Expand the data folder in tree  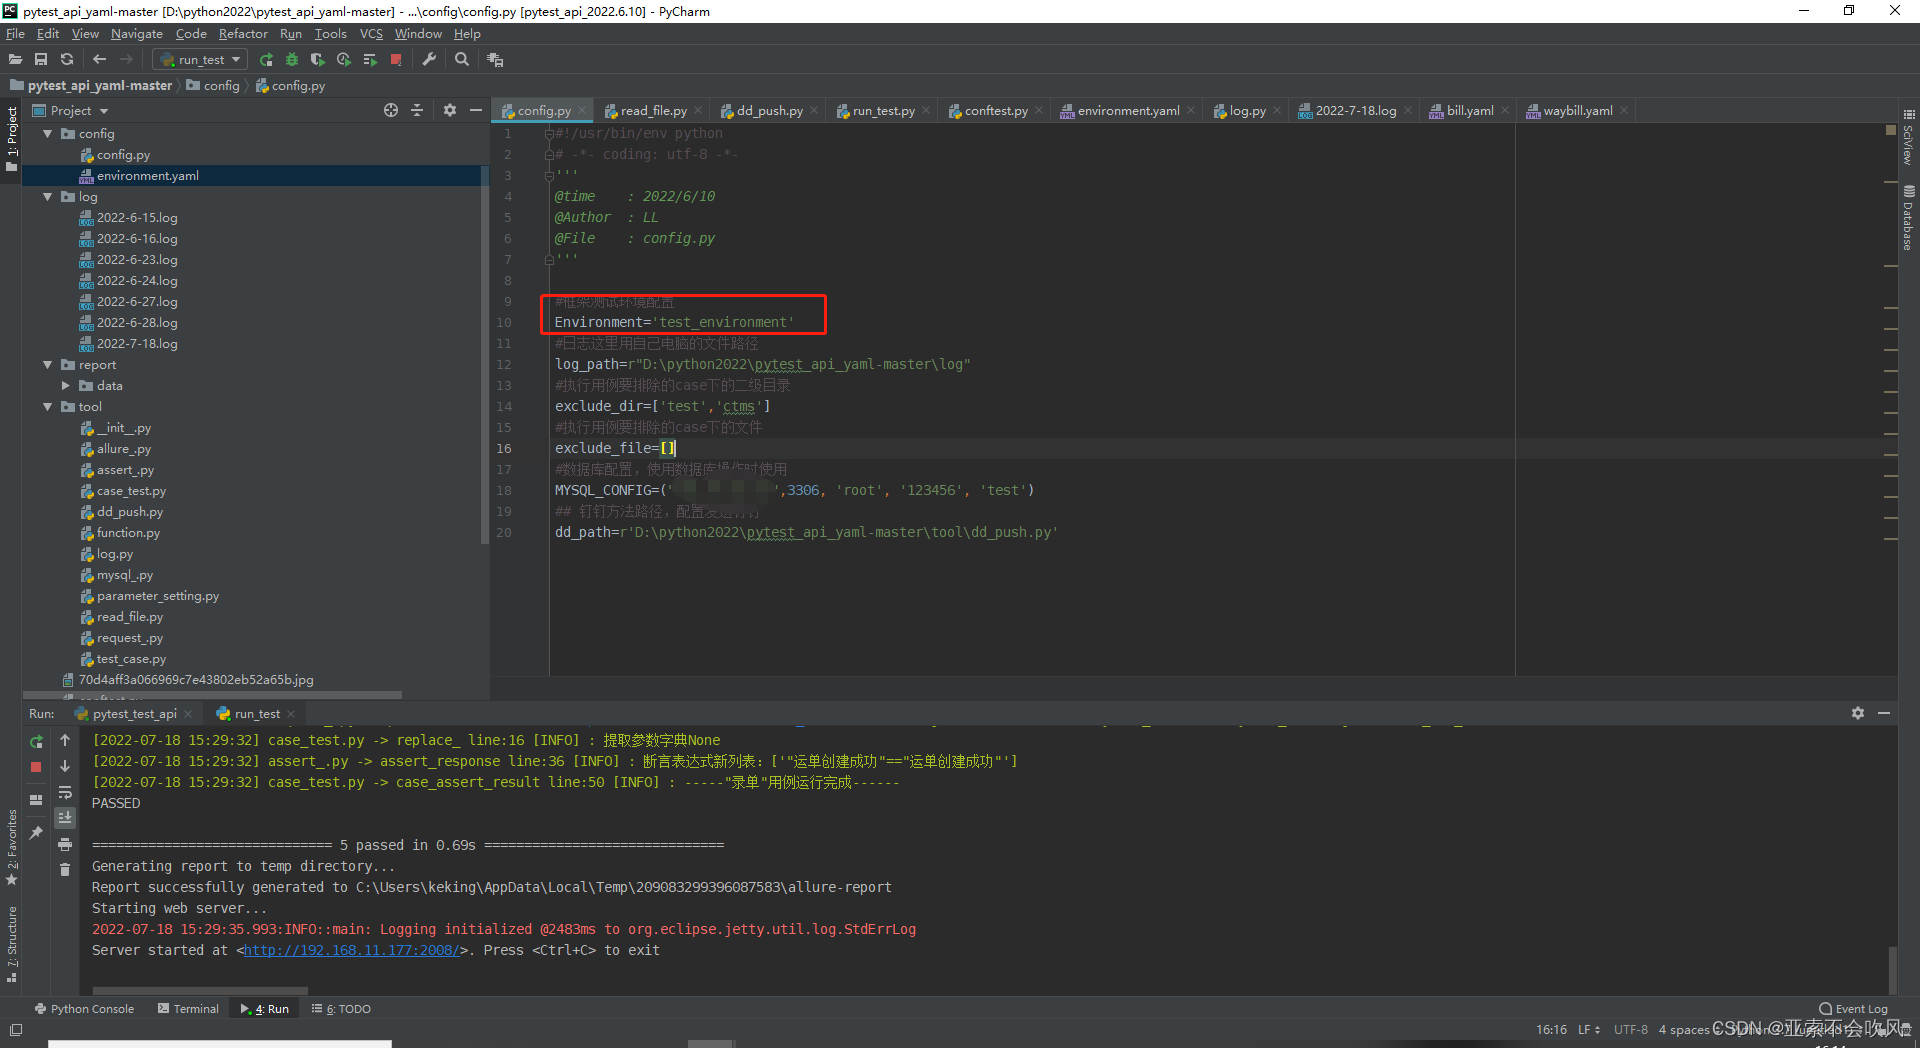66,386
